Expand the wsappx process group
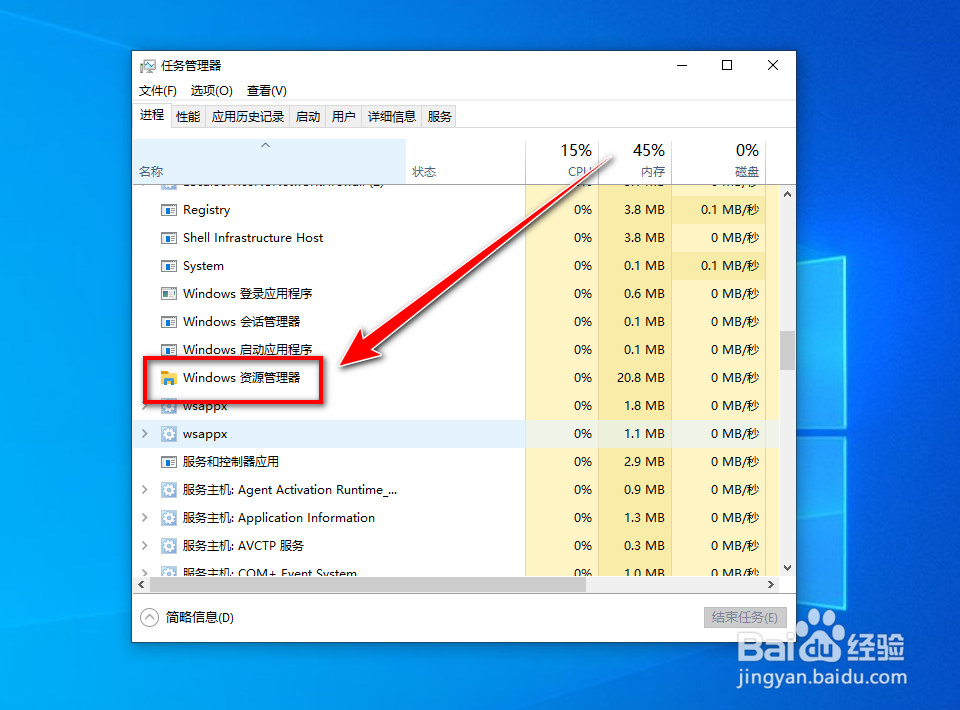This screenshot has width=960, height=710. coord(146,433)
